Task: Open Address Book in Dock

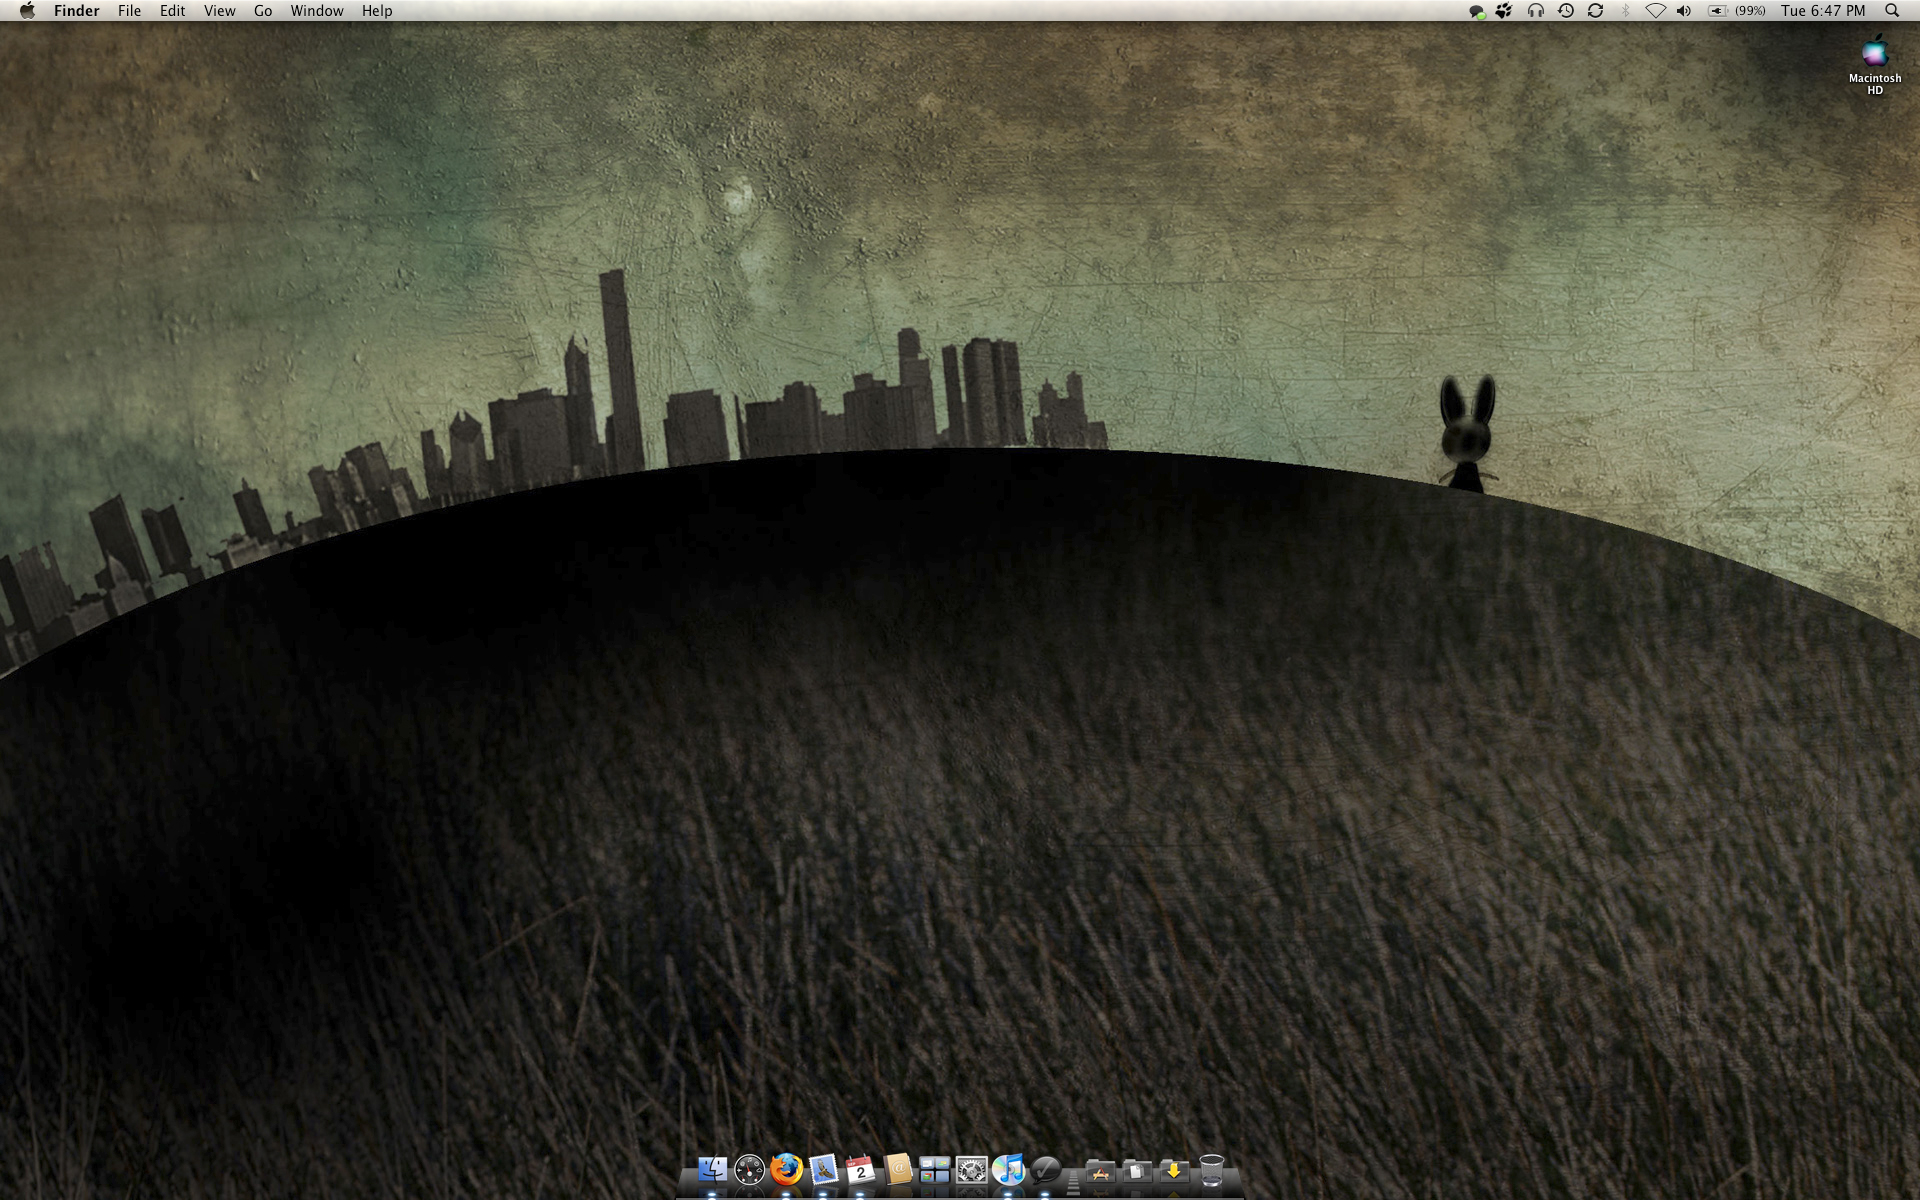Action: coord(897,1169)
